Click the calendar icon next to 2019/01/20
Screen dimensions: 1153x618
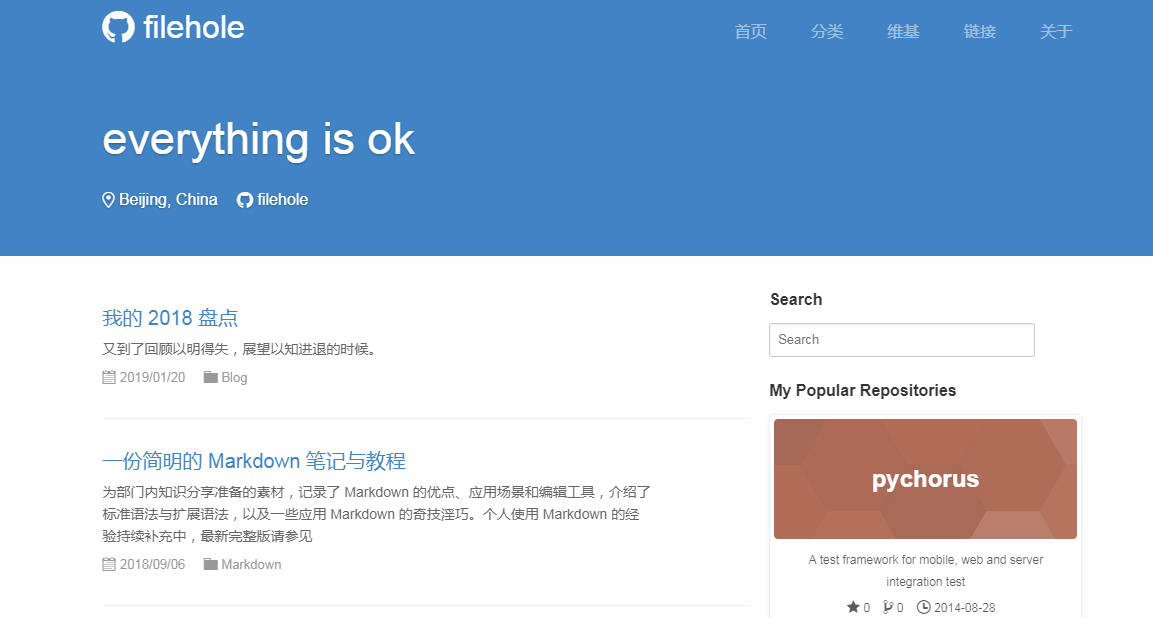[109, 377]
